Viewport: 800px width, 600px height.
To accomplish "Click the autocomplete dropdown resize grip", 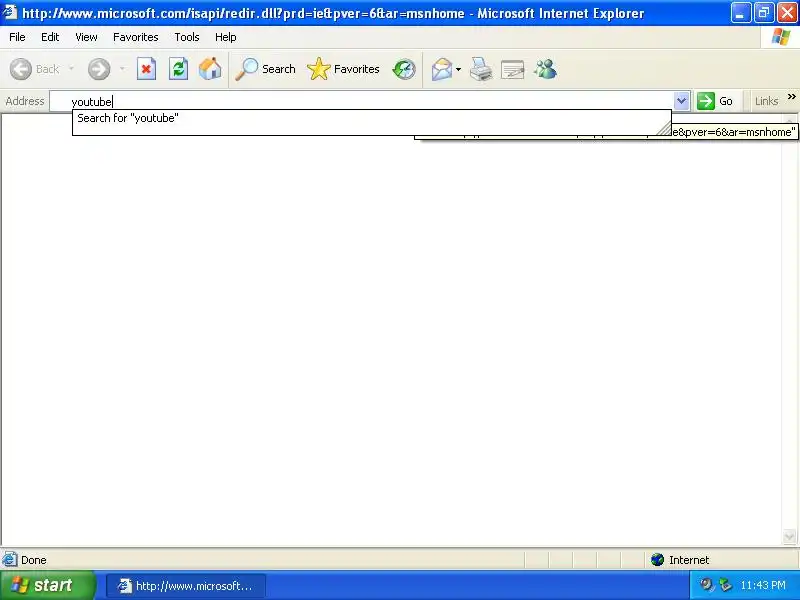I will (664, 129).
